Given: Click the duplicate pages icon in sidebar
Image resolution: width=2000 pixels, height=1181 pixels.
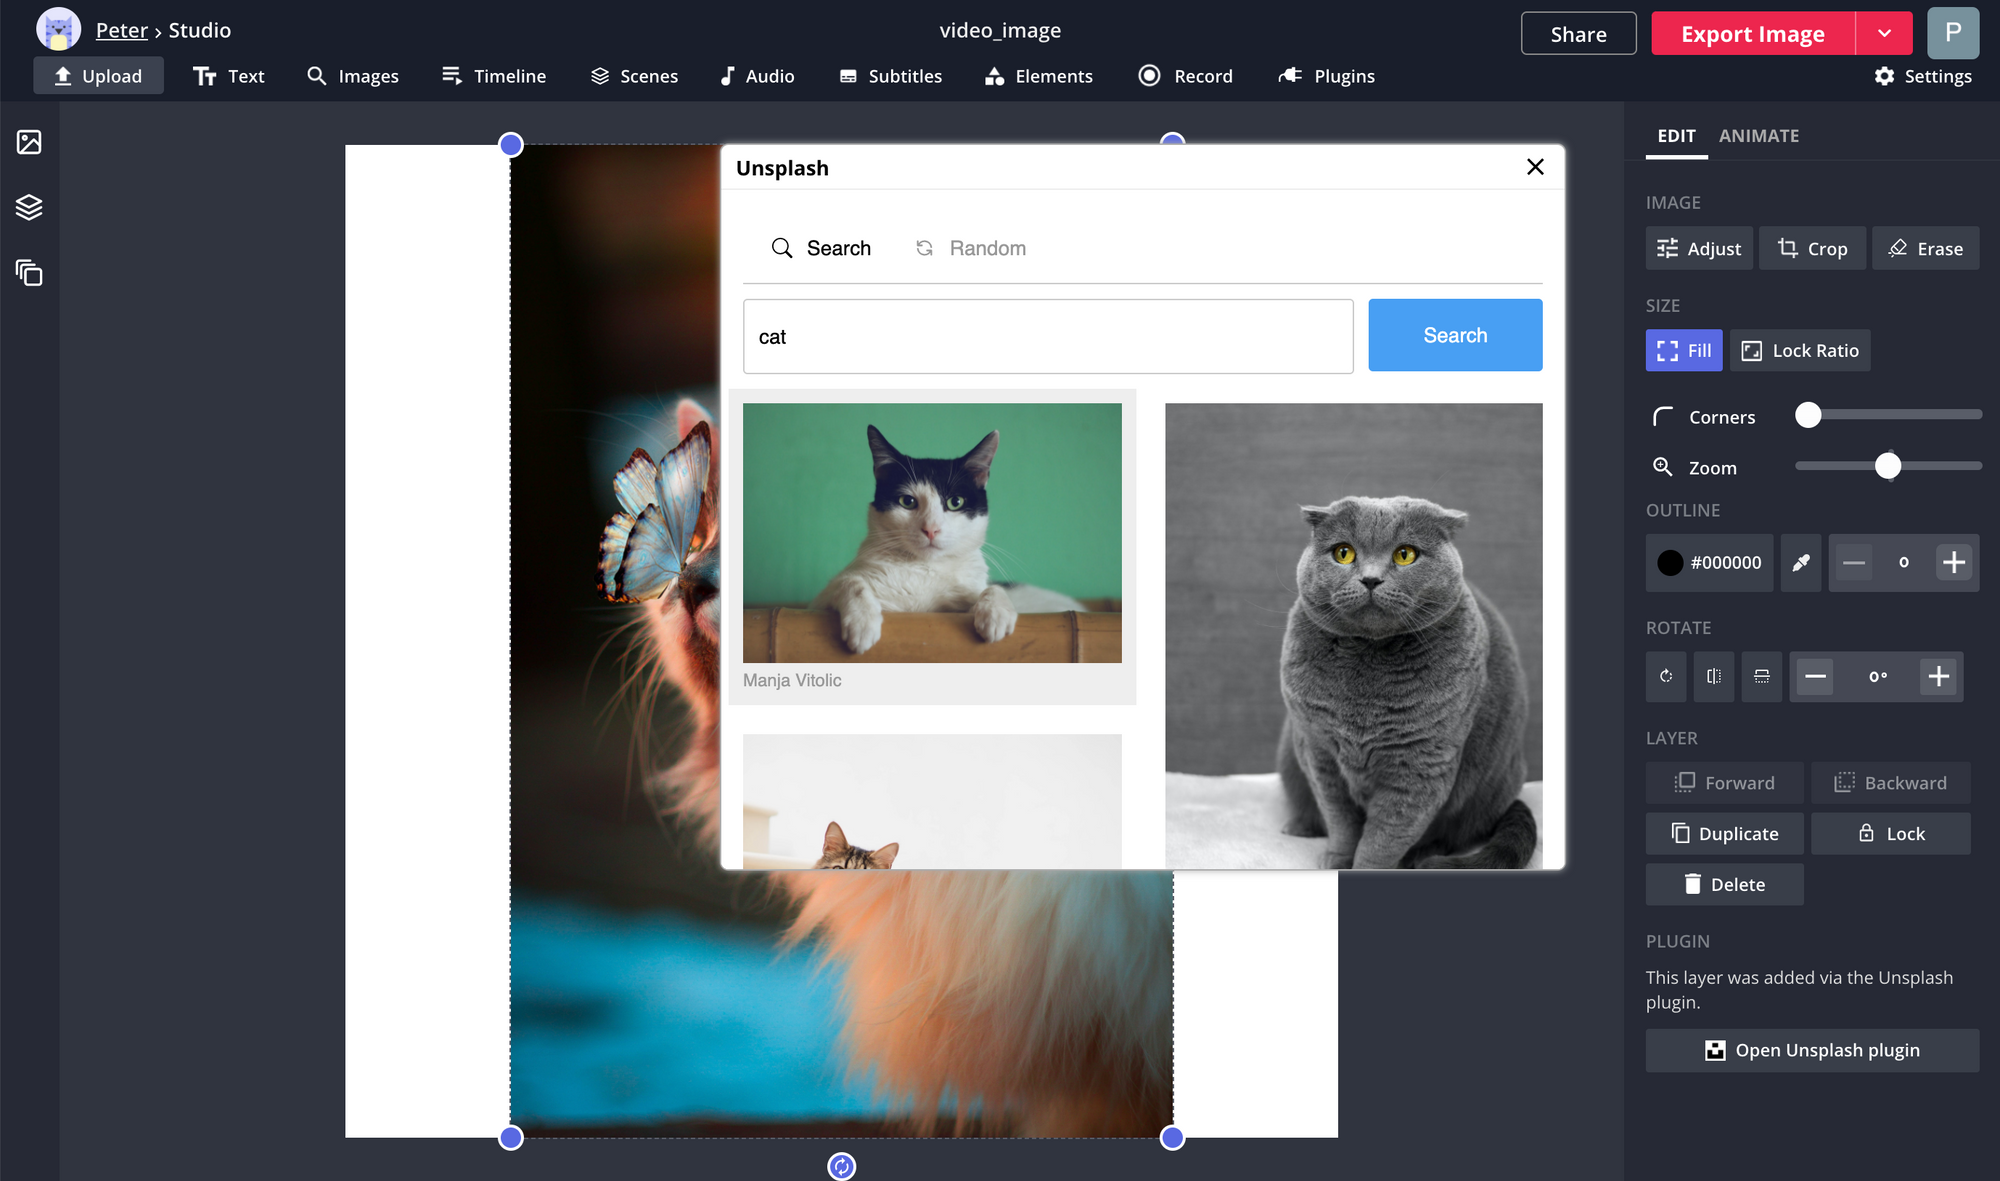Looking at the screenshot, I should click(x=29, y=272).
